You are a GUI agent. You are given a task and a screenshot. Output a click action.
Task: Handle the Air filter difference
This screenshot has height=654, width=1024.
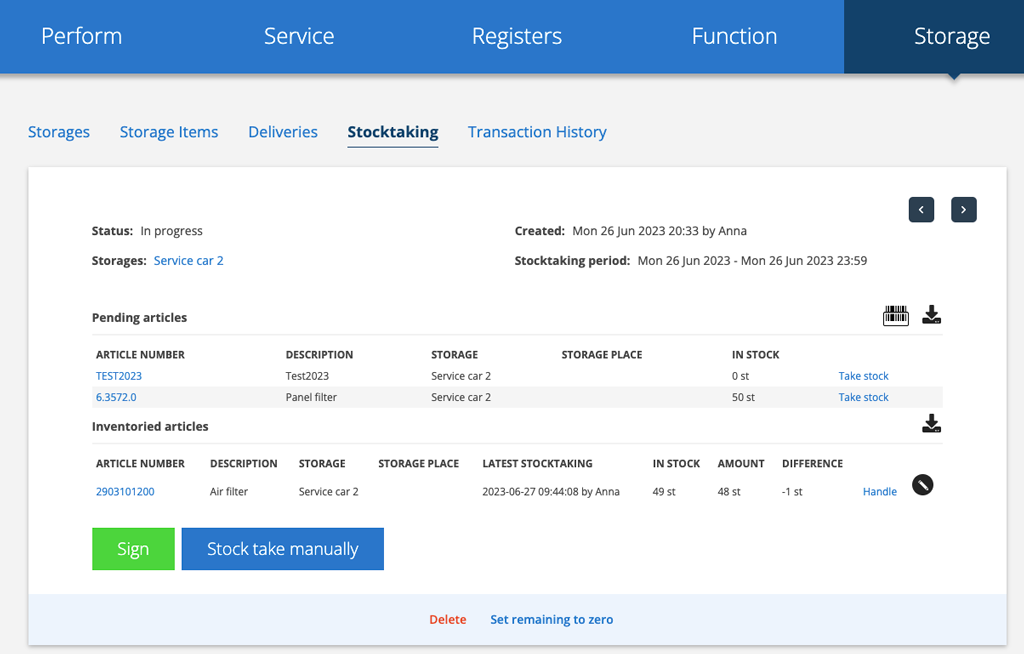pyautogui.click(x=880, y=491)
